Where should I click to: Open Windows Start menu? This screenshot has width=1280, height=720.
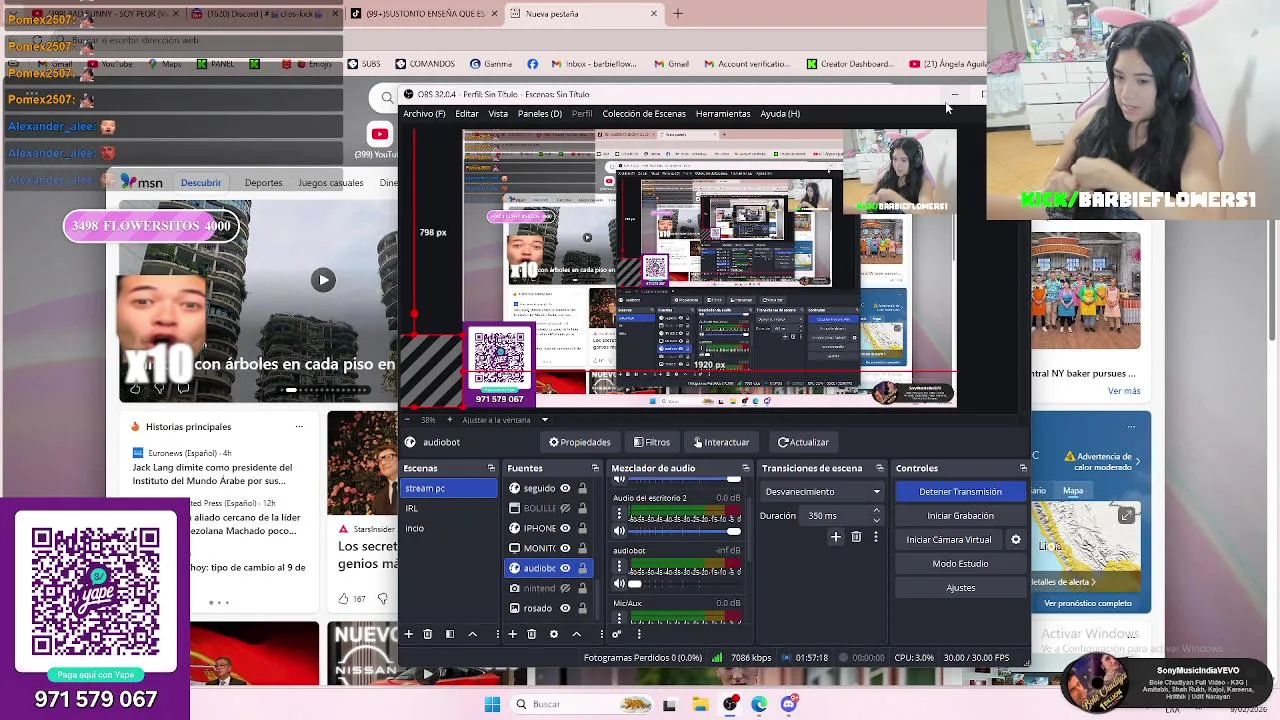[x=492, y=704]
